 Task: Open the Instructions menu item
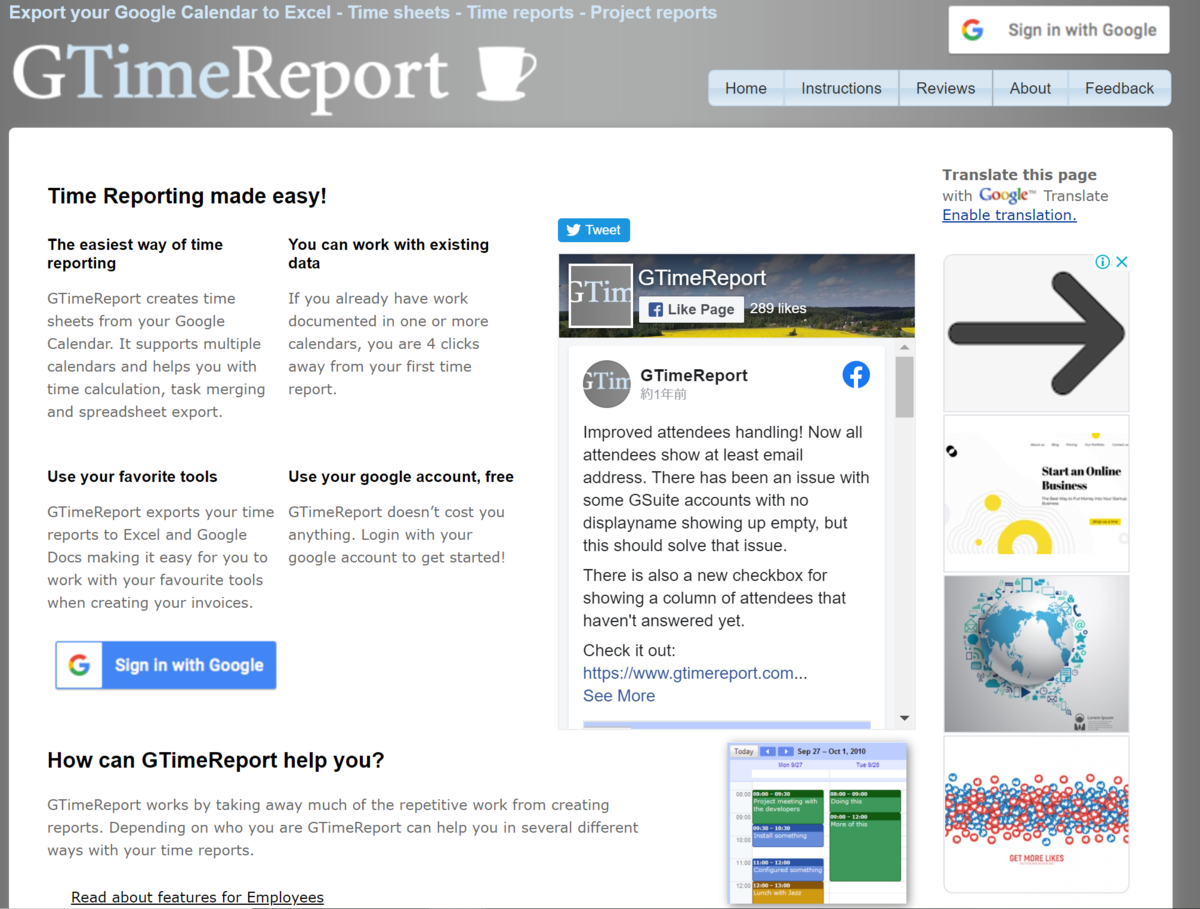841,88
